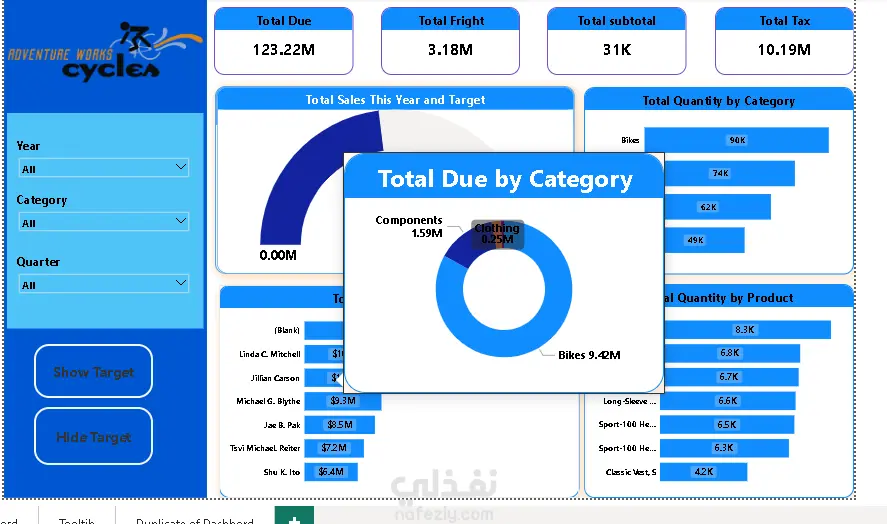The width and height of the screenshot is (887, 524).
Task: Select the Total subtotal card value 31K
Action: [617, 50]
